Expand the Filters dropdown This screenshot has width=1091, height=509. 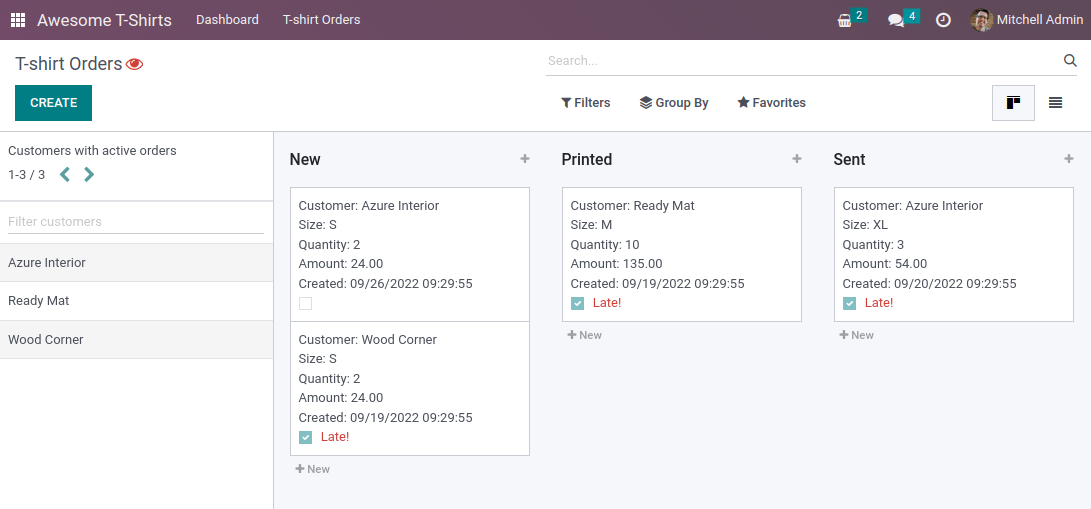coord(586,103)
